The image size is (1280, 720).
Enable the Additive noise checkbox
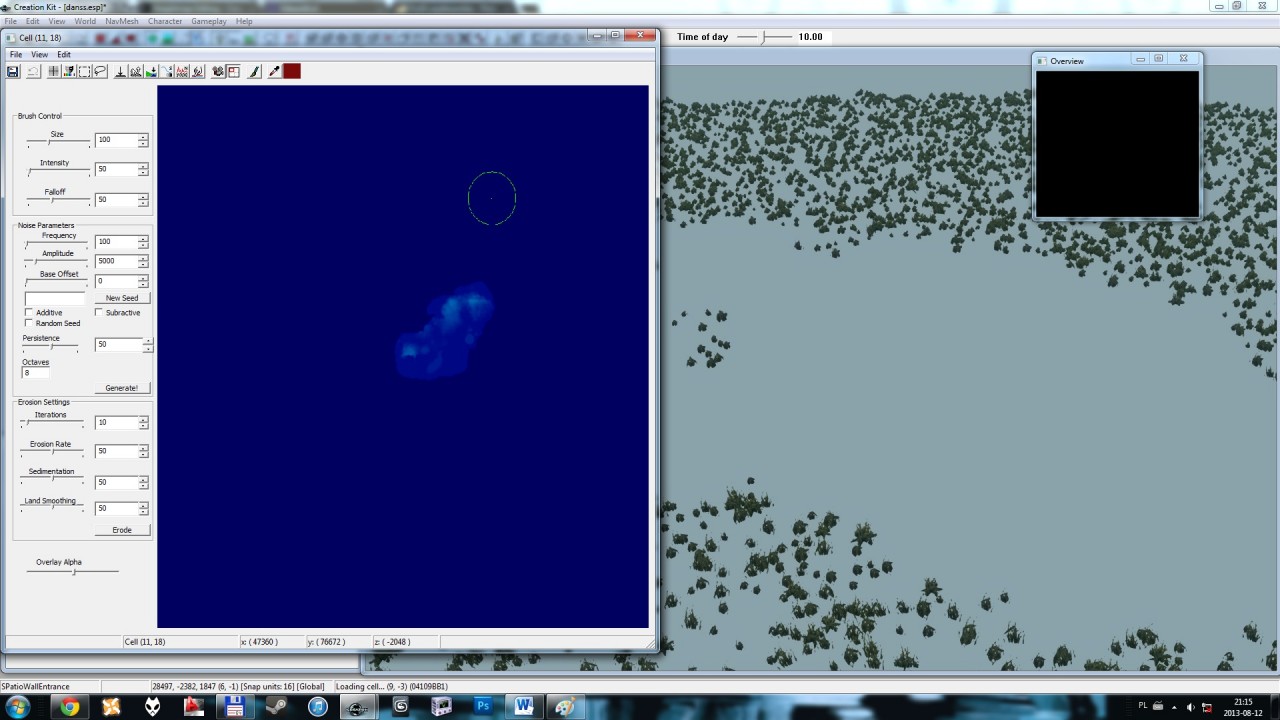[29, 313]
